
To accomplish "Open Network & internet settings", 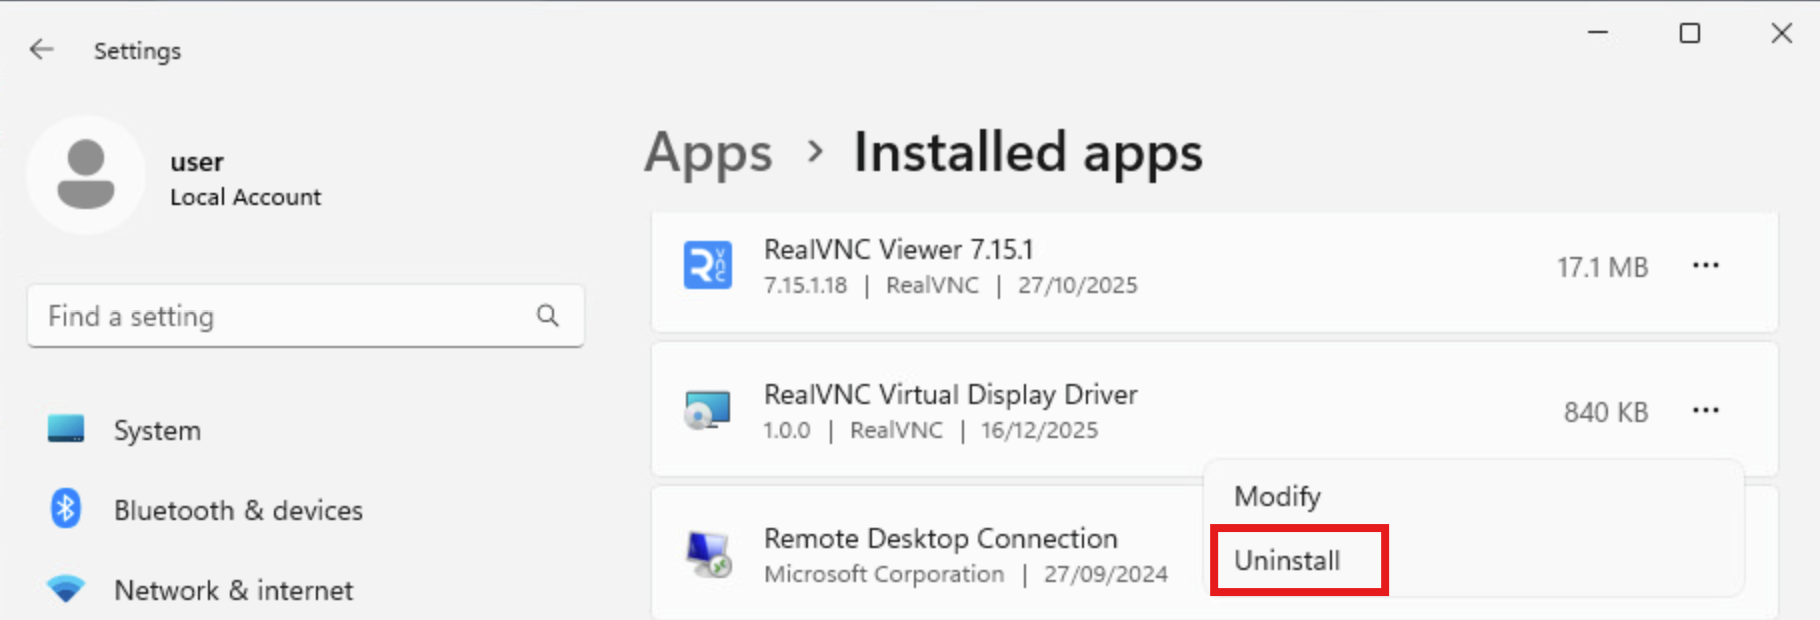I will point(233,590).
